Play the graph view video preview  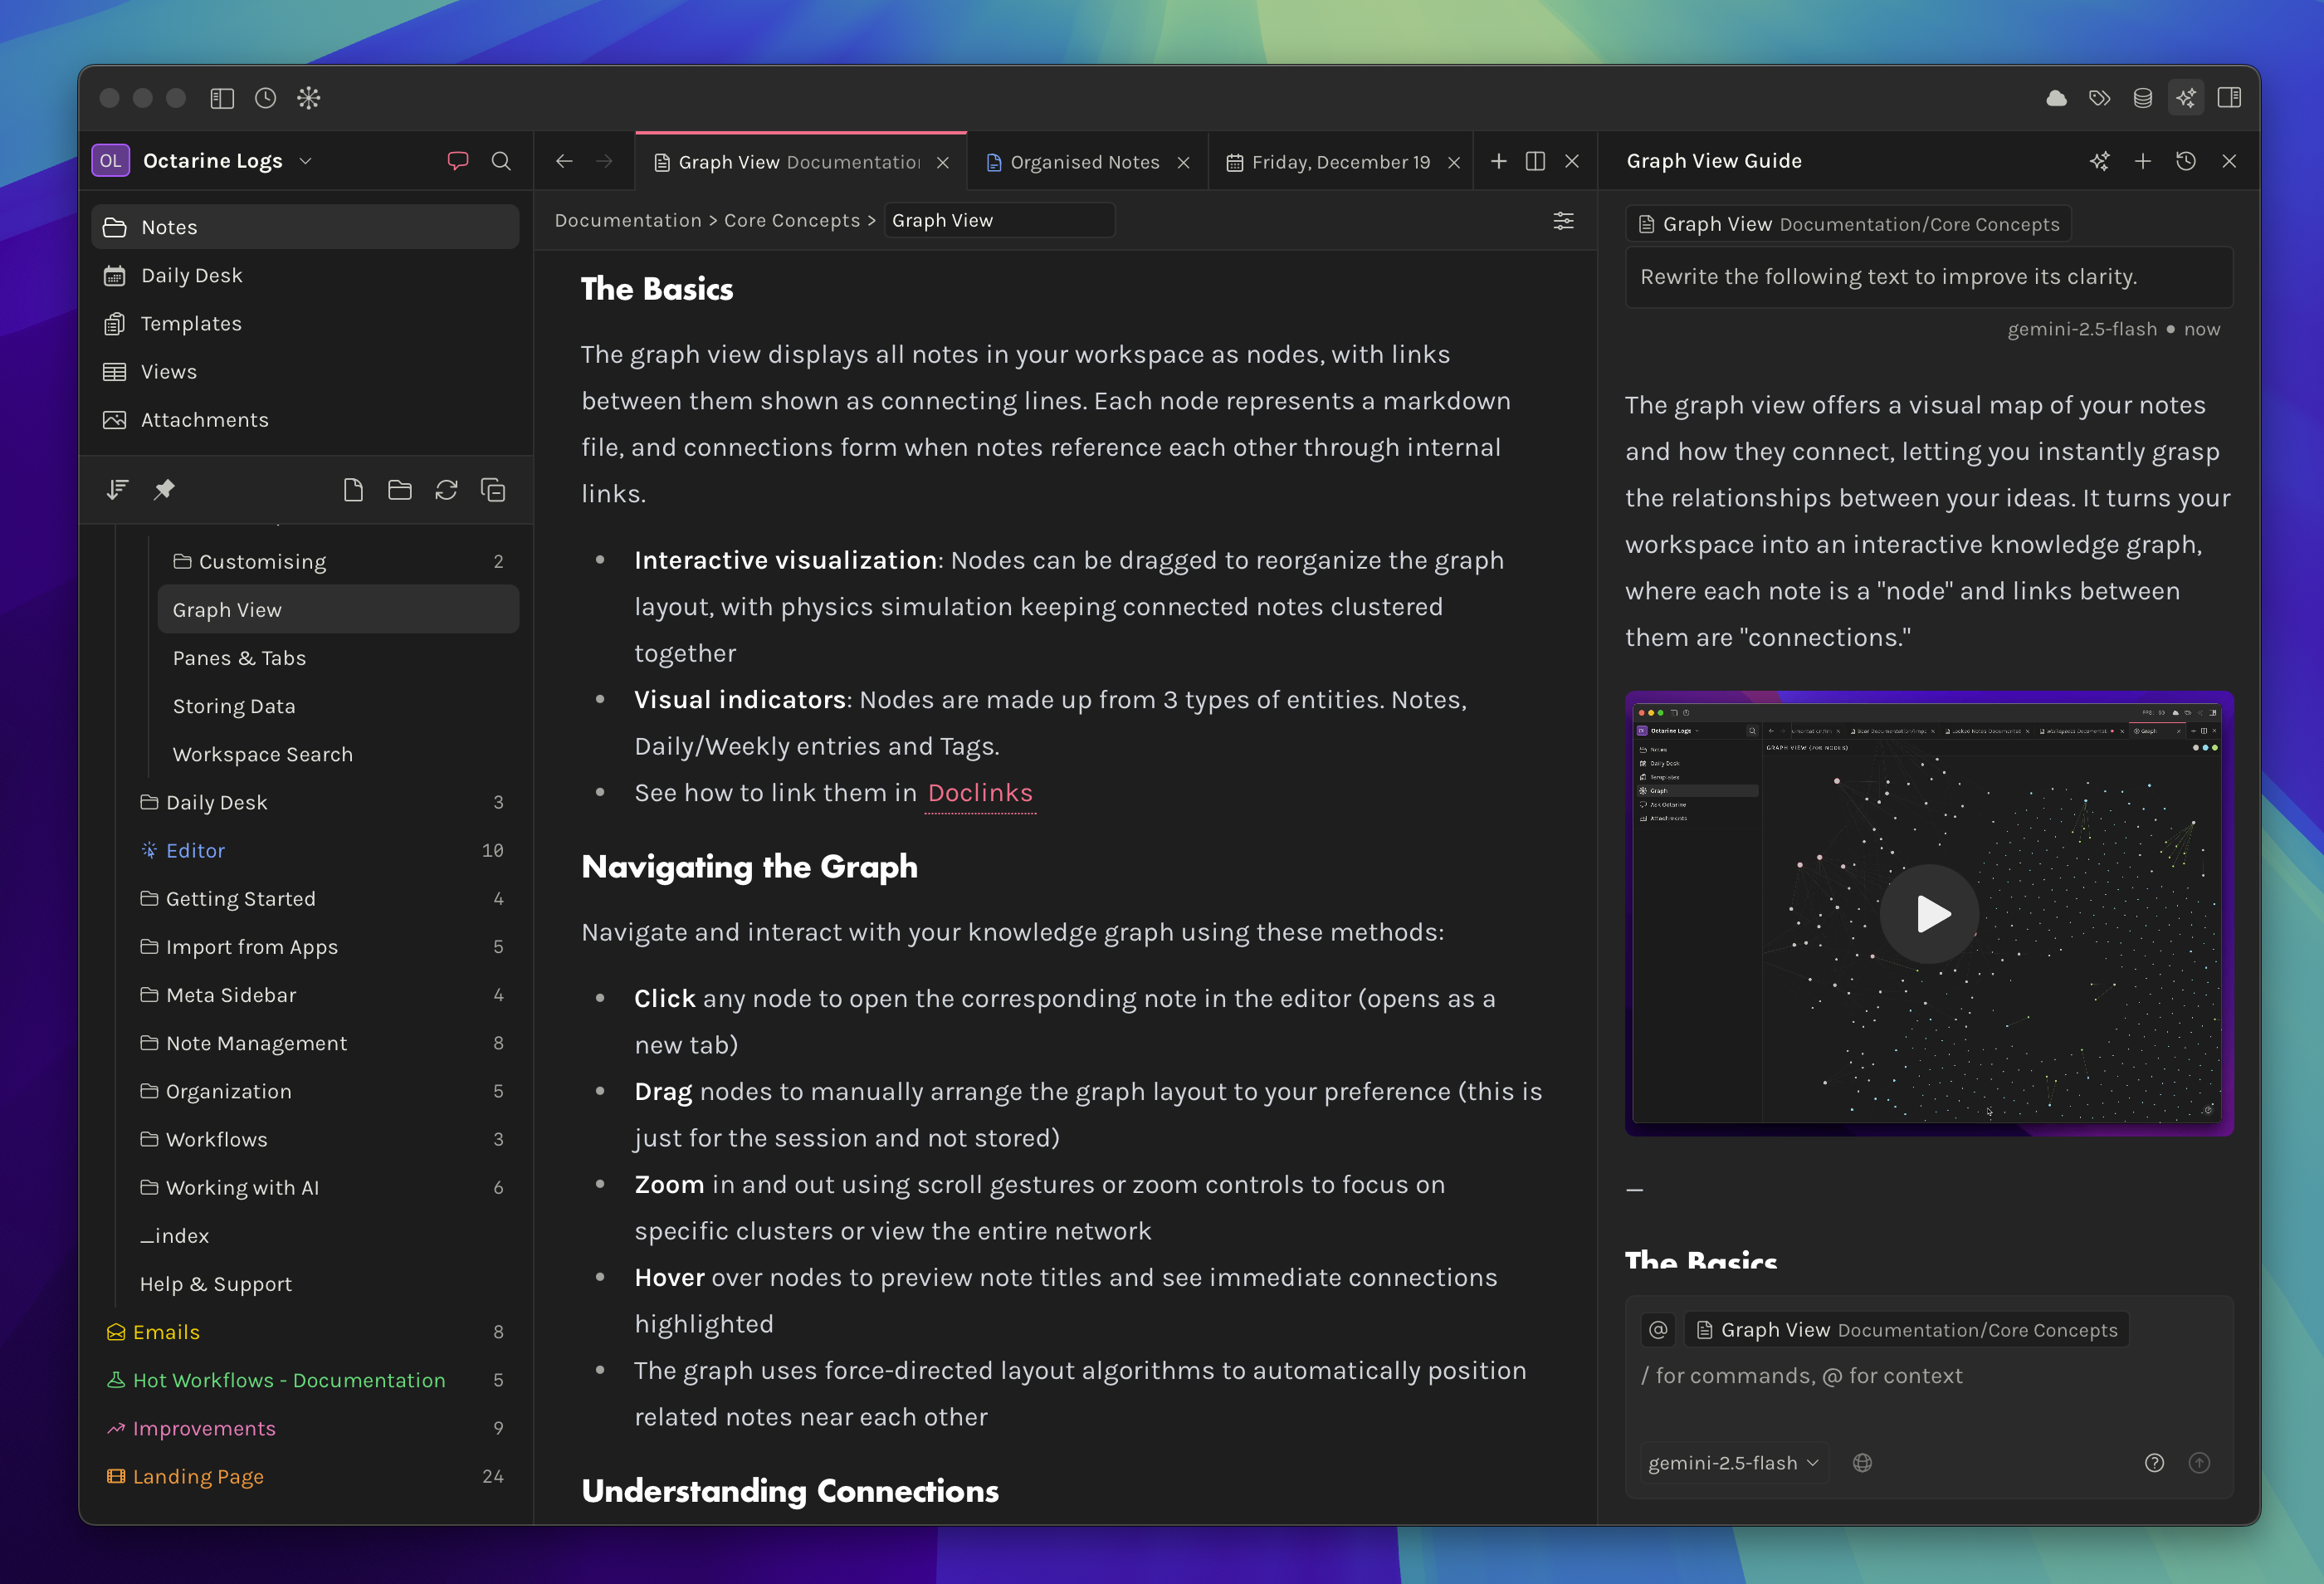click(x=1928, y=913)
